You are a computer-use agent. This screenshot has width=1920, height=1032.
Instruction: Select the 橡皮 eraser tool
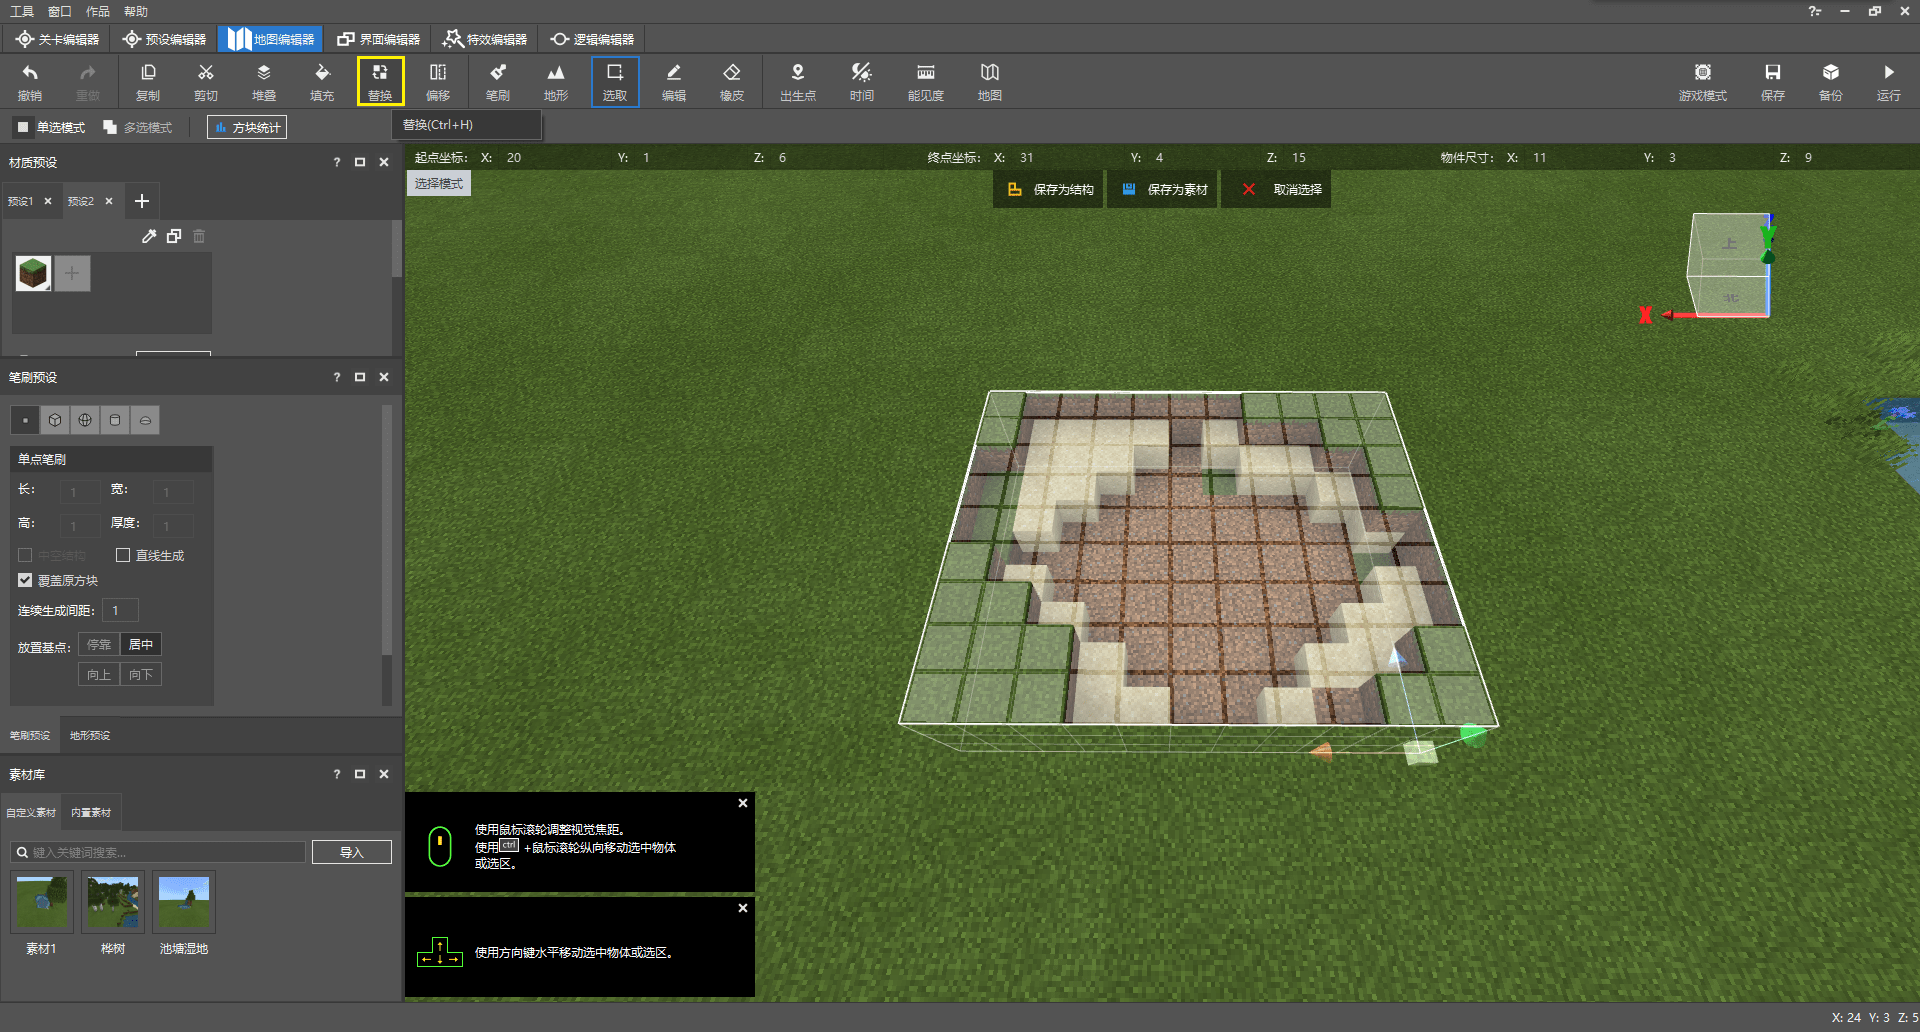[731, 81]
